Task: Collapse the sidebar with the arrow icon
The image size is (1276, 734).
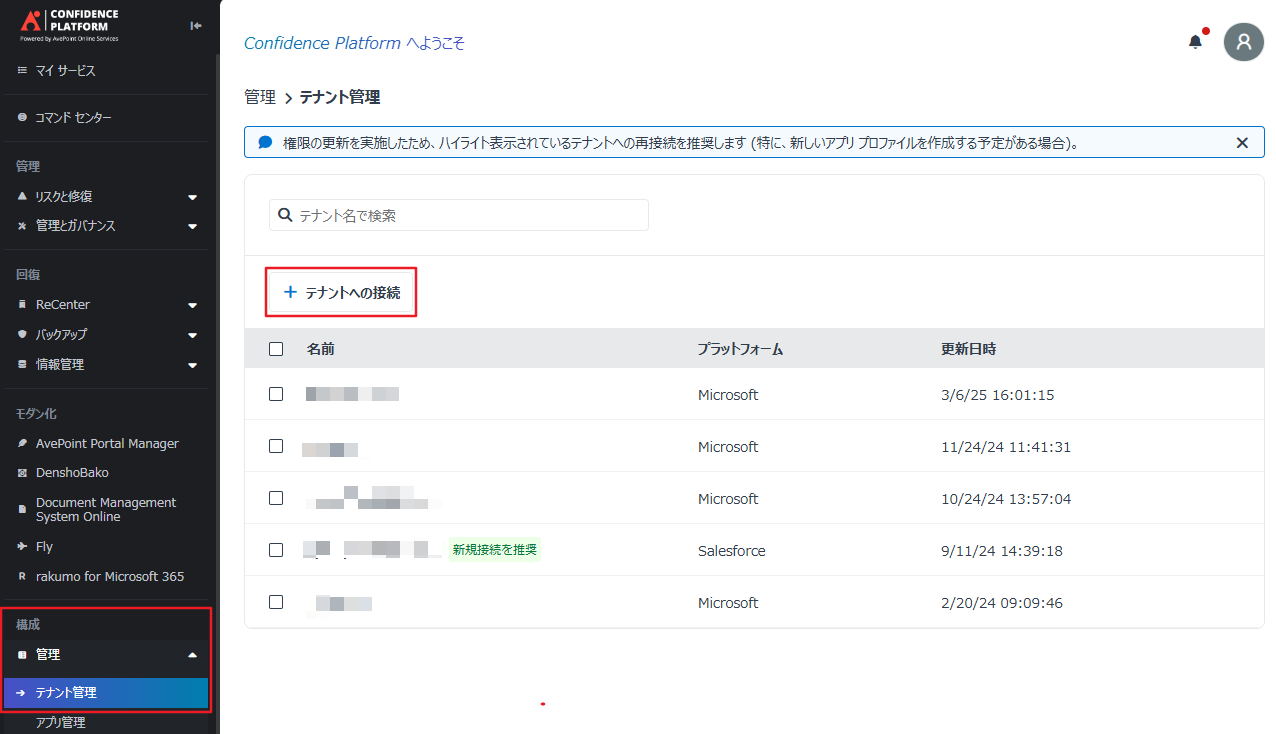Action: point(196,26)
